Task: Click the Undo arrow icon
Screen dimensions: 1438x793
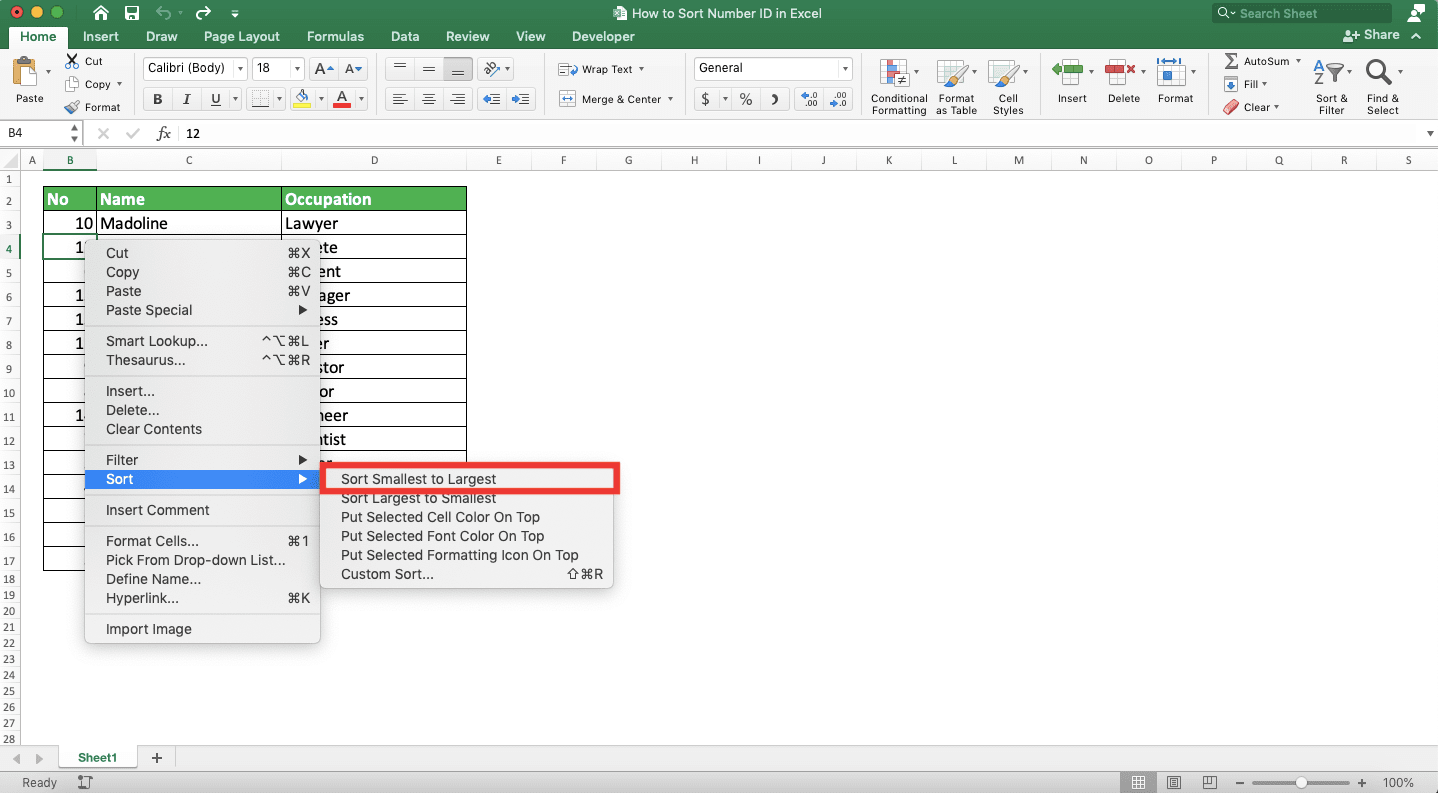Action: pyautogui.click(x=166, y=13)
